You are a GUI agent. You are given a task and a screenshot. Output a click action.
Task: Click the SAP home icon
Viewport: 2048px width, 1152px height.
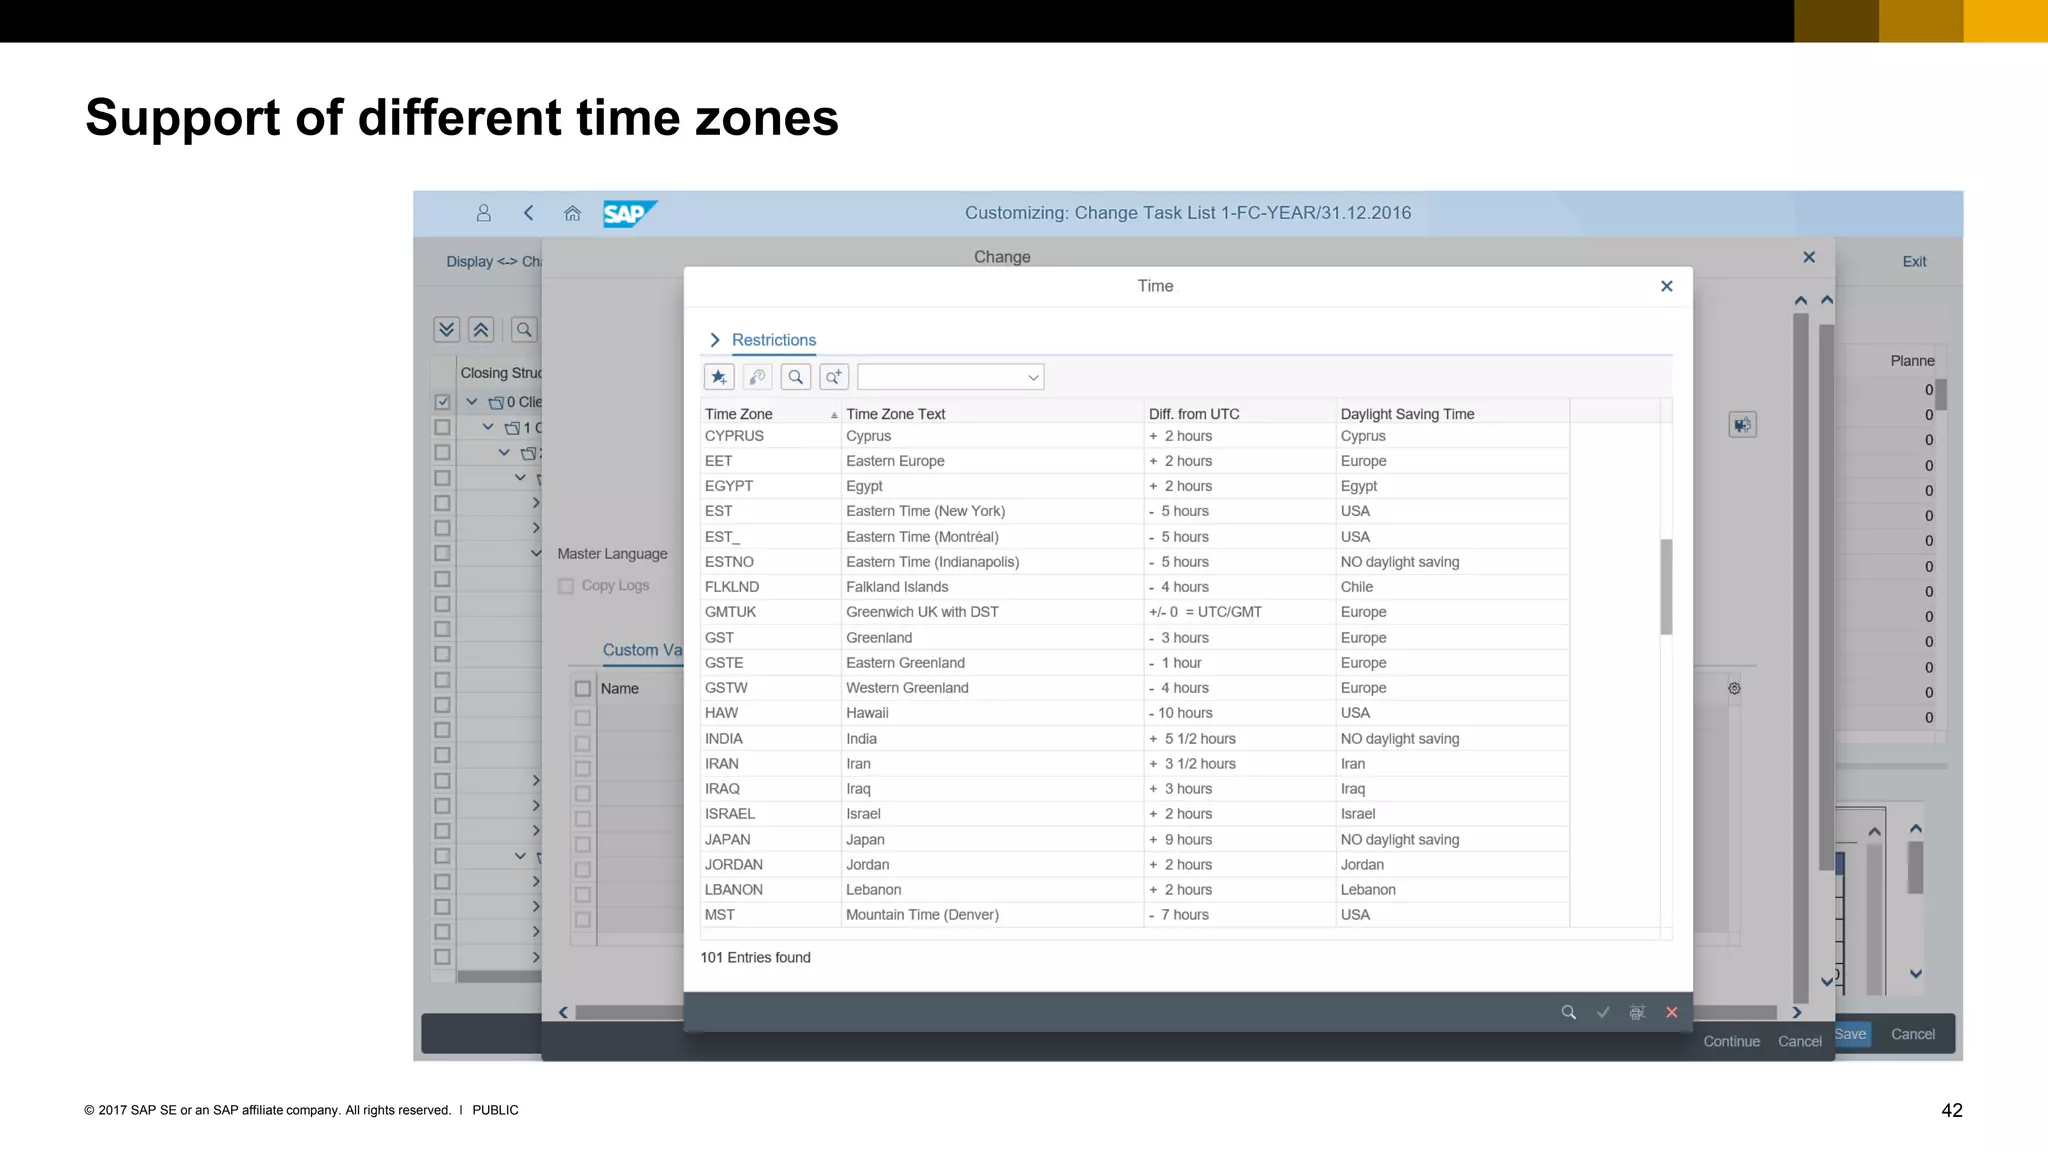click(572, 213)
